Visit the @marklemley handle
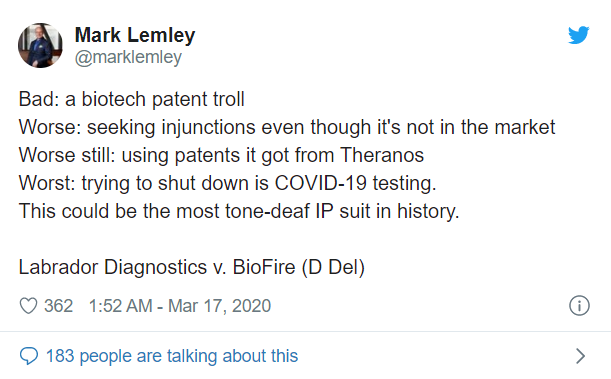This screenshot has height=379, width=611. (x=128, y=57)
